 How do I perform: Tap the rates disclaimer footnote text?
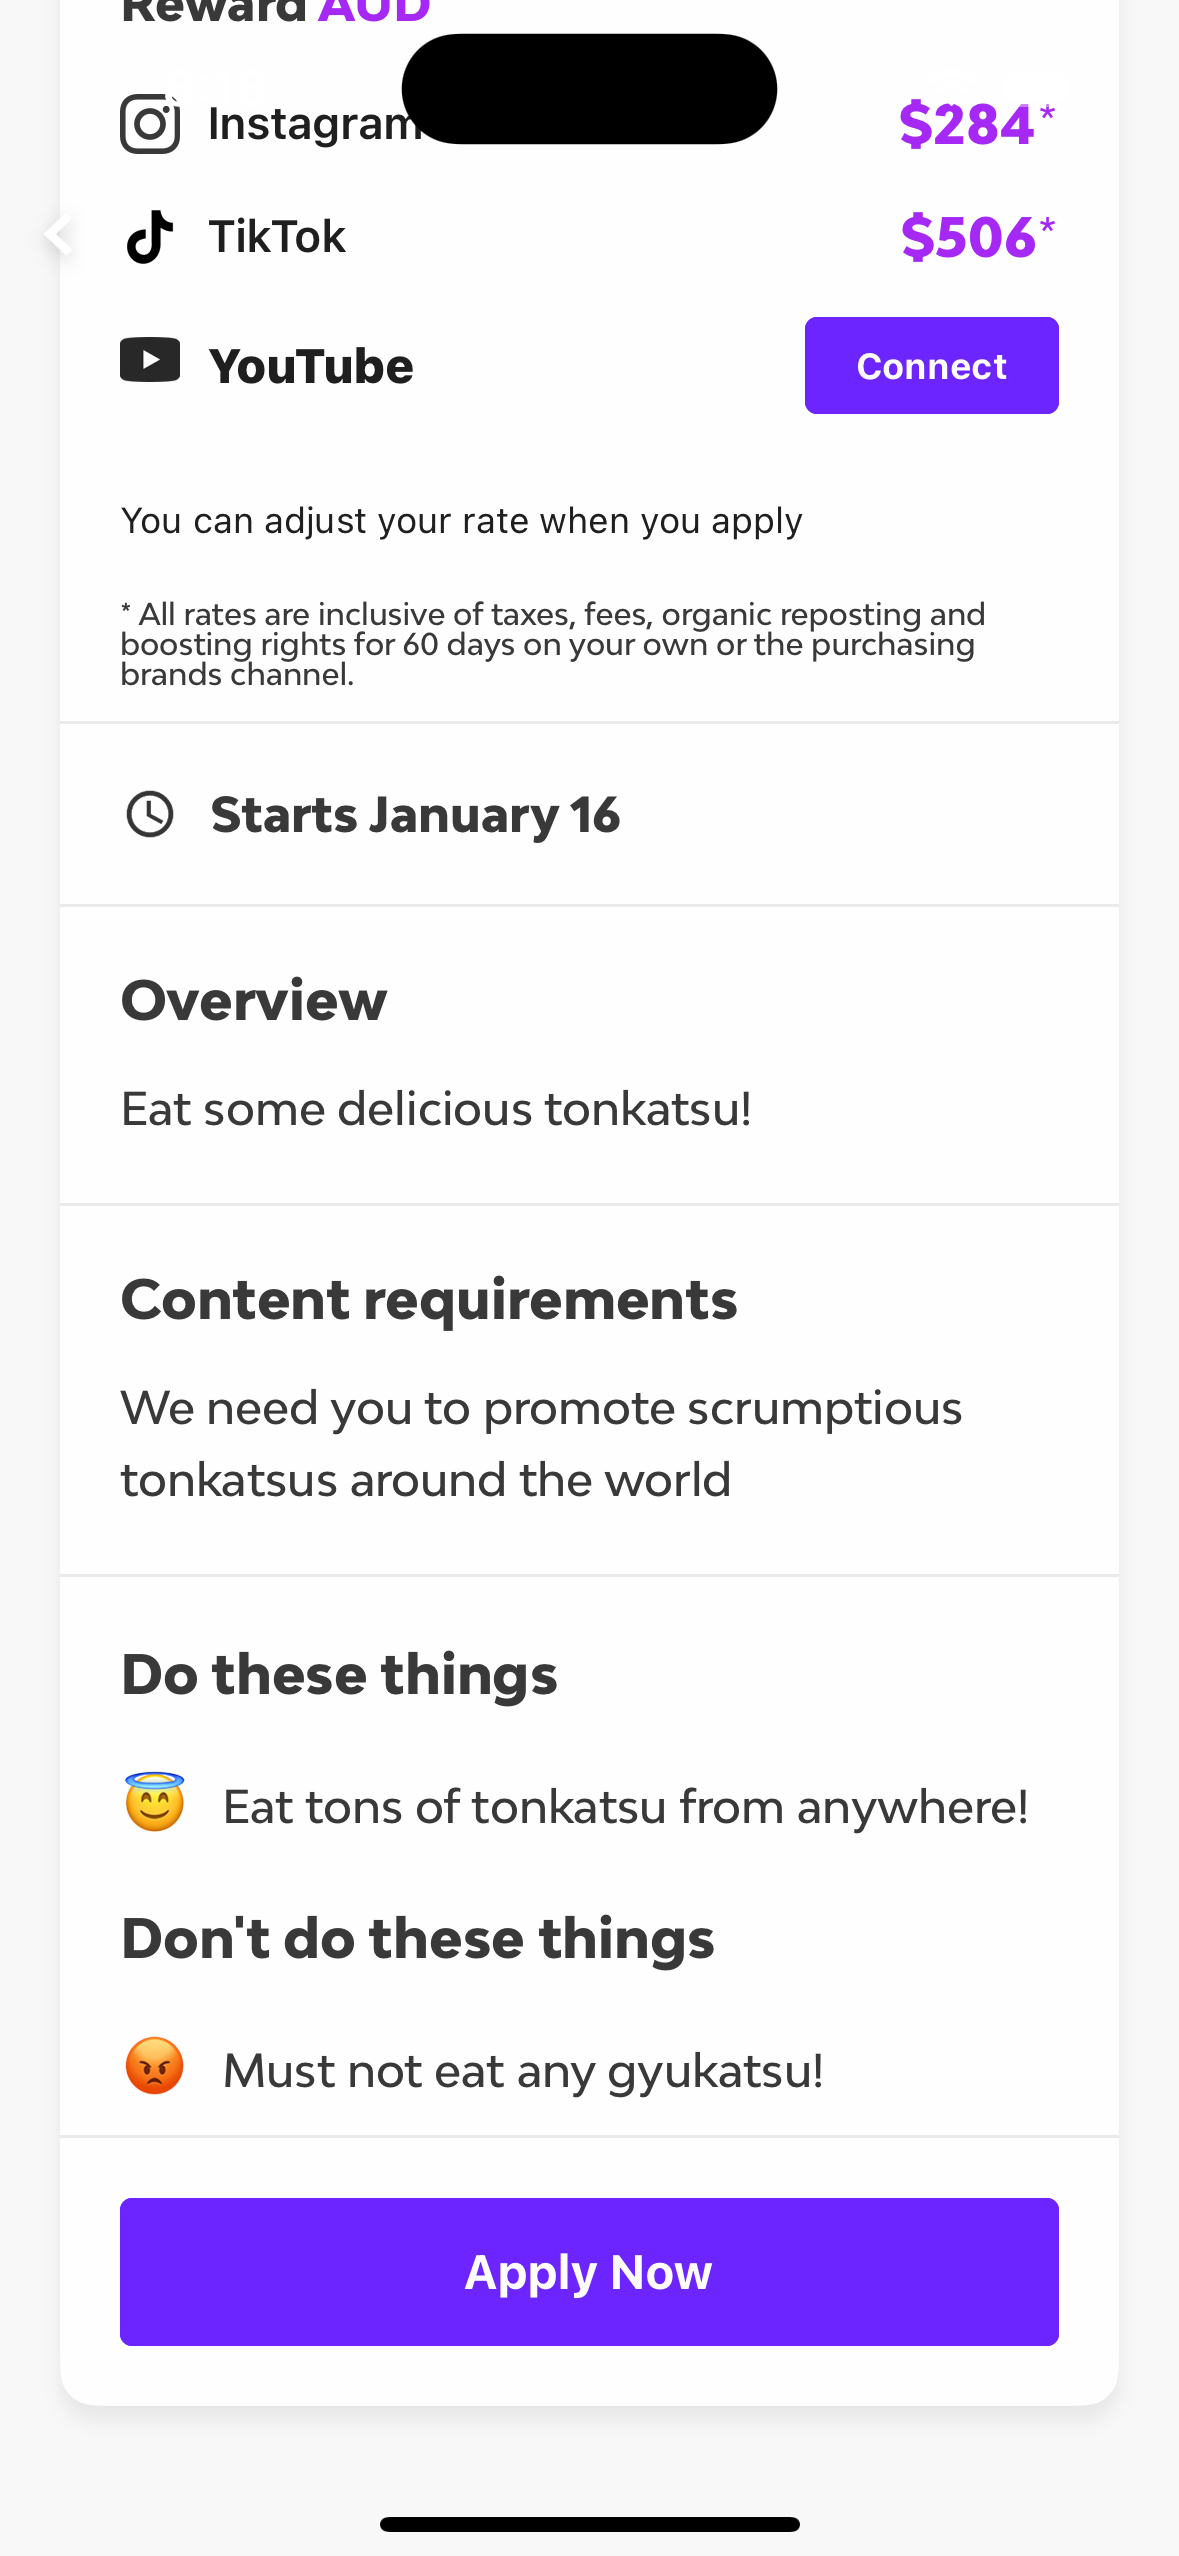pos(553,644)
